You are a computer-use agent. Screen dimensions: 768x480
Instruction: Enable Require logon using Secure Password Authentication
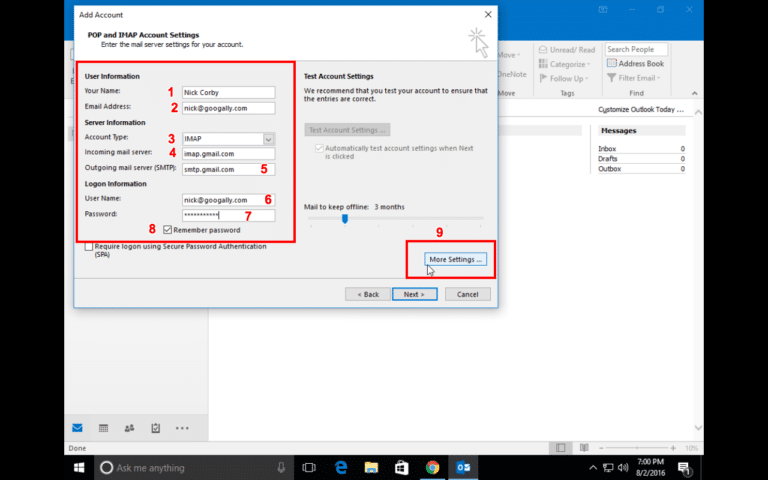89,247
